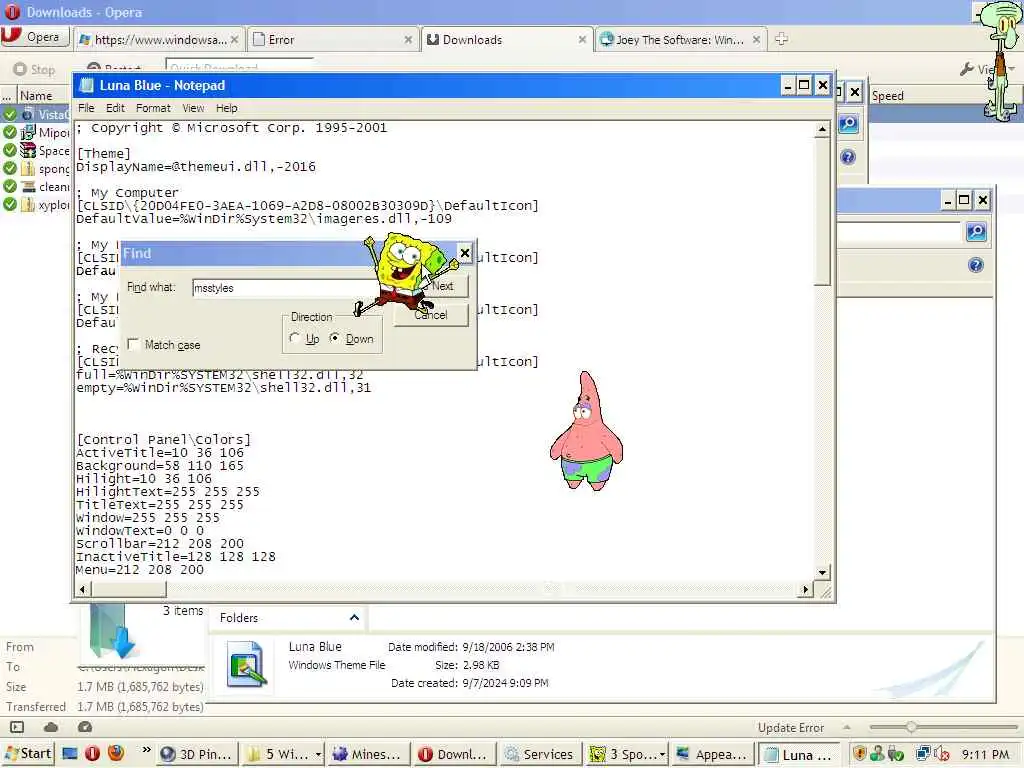Launch Opera from quick launch icon
The image size is (1024, 768).
click(x=92, y=754)
